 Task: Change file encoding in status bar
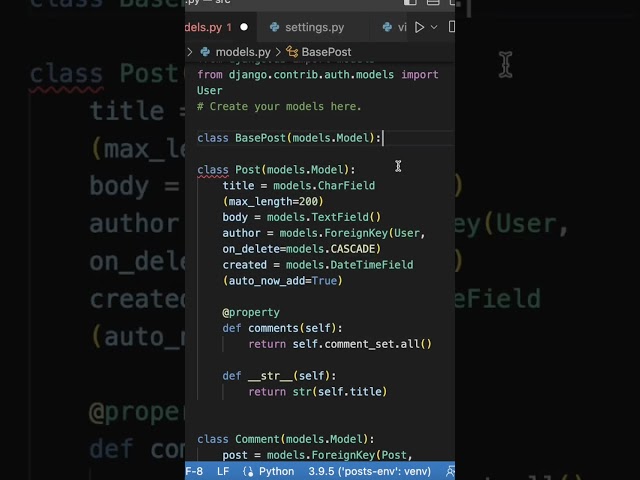click(x=194, y=471)
